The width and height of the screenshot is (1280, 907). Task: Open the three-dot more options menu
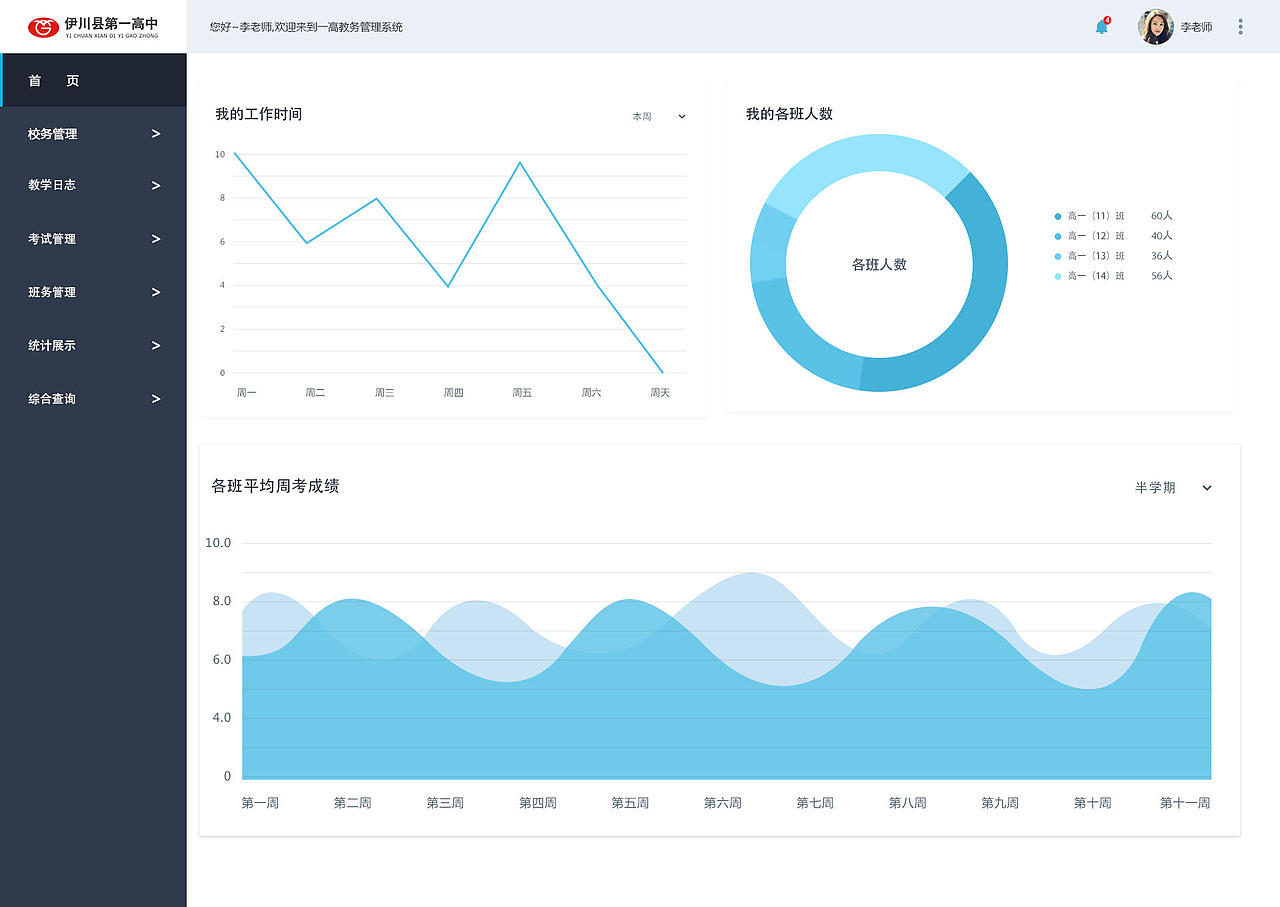[1240, 27]
